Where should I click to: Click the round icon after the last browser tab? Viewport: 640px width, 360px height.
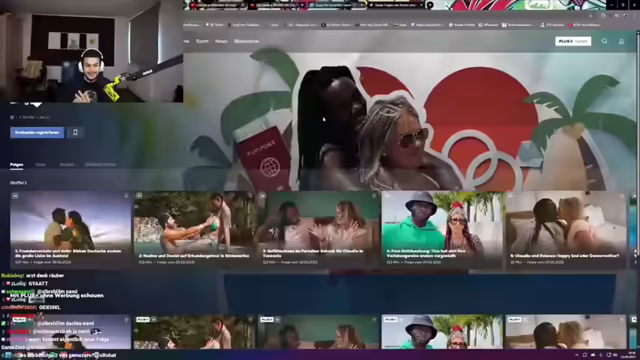click(430, 5)
